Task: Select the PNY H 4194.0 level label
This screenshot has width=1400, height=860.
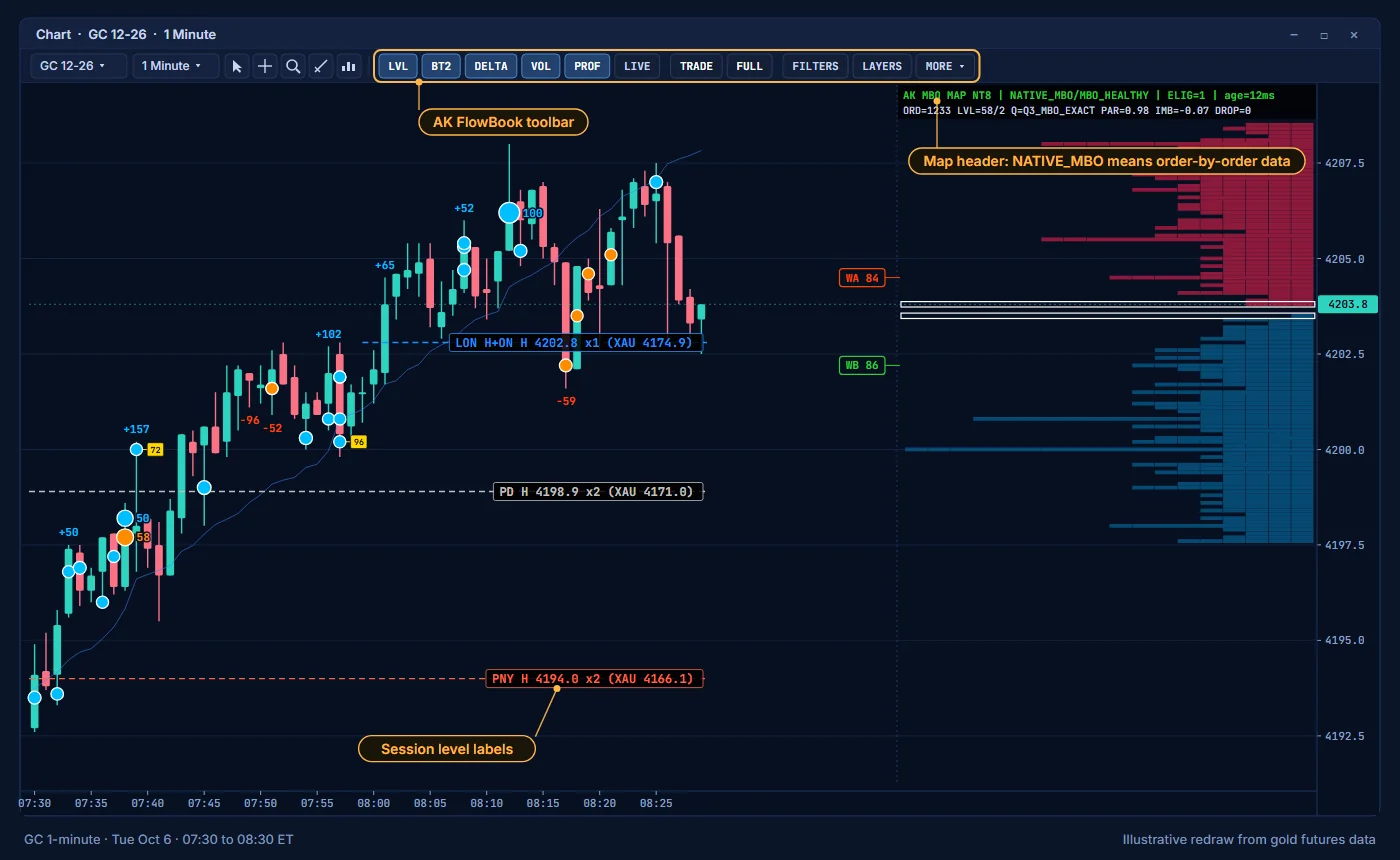Action: [x=594, y=679]
